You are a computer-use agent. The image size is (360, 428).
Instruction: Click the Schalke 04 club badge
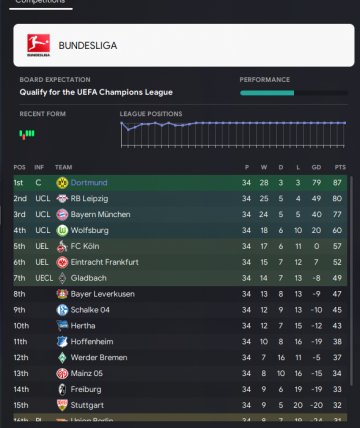[62, 310]
